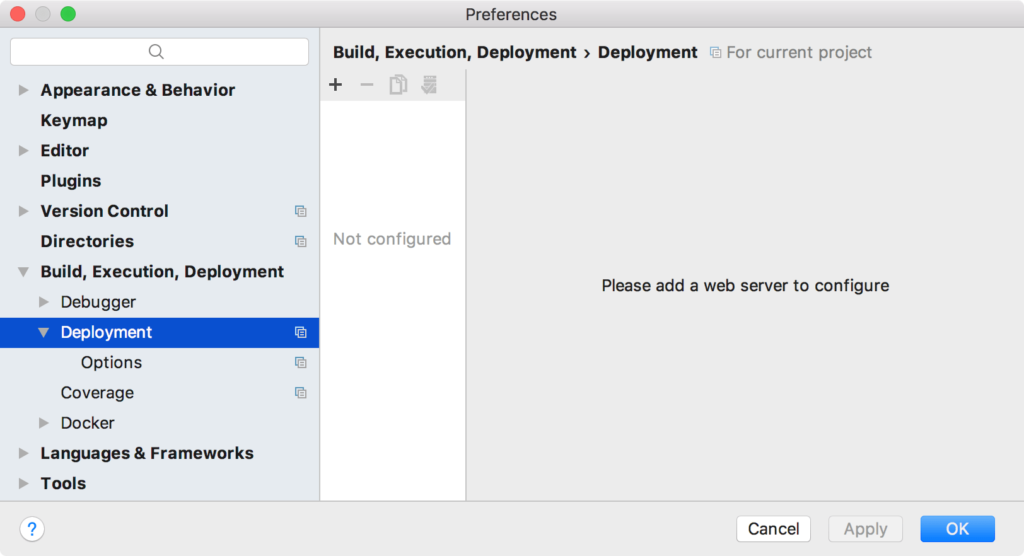The width and height of the screenshot is (1024, 556).
Task: Expand the Languages & Frameworks section
Action: [x=24, y=453]
